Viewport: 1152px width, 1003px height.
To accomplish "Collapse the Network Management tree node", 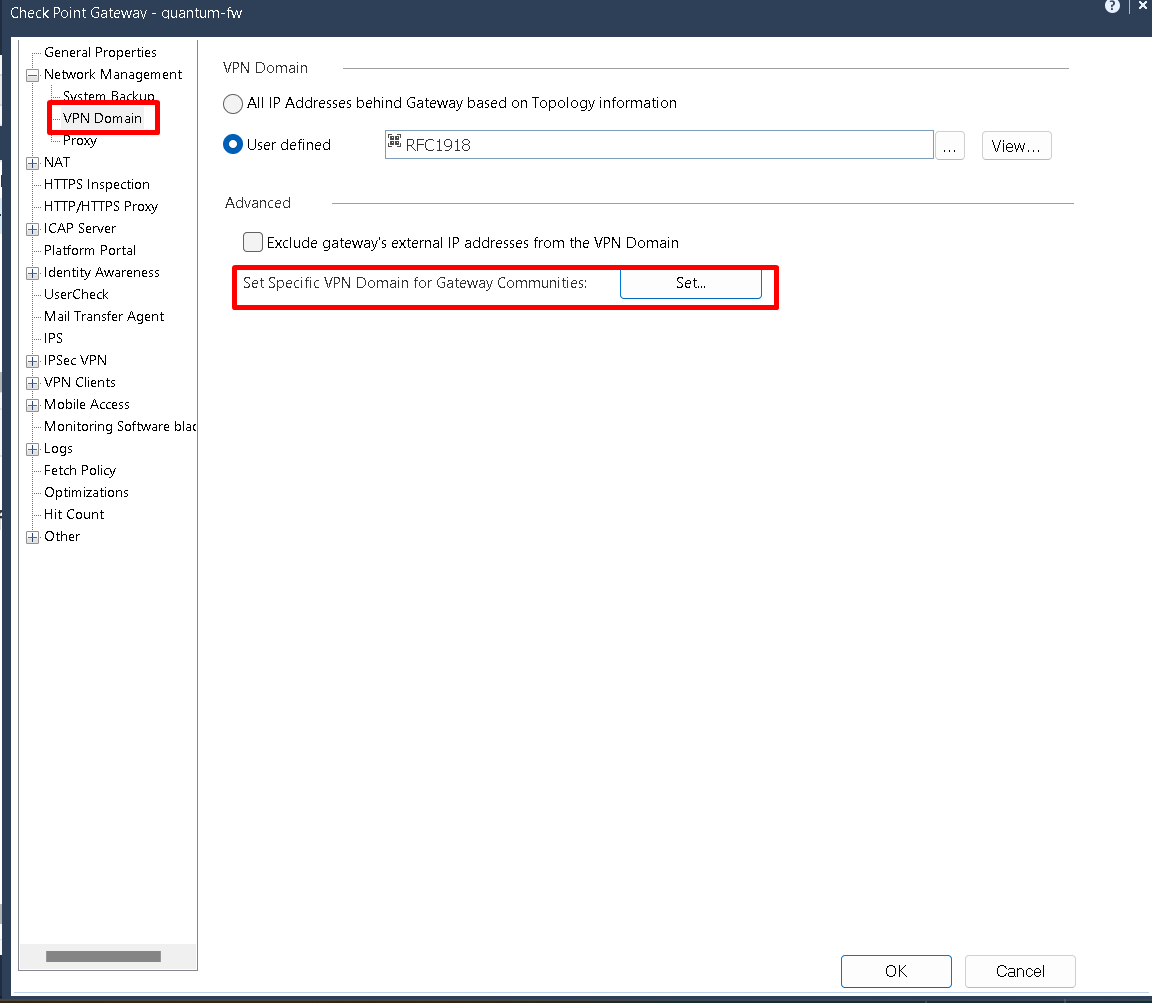I will point(32,75).
